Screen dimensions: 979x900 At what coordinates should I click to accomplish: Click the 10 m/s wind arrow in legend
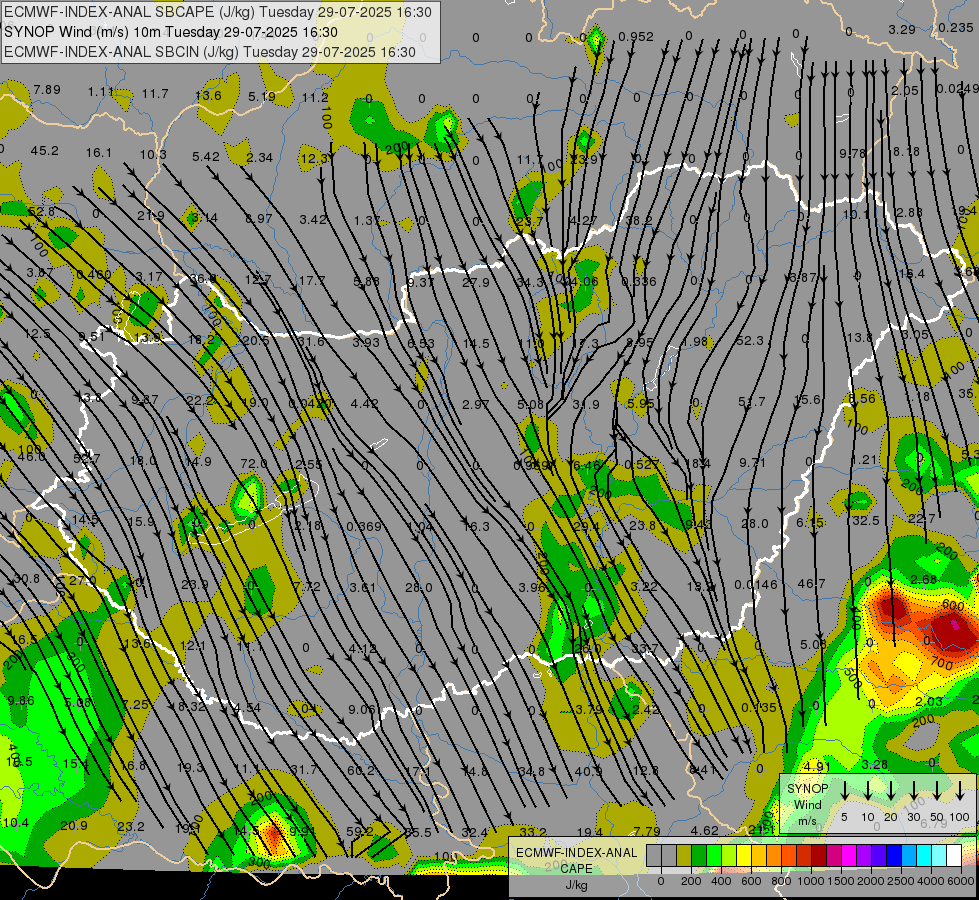tap(867, 791)
